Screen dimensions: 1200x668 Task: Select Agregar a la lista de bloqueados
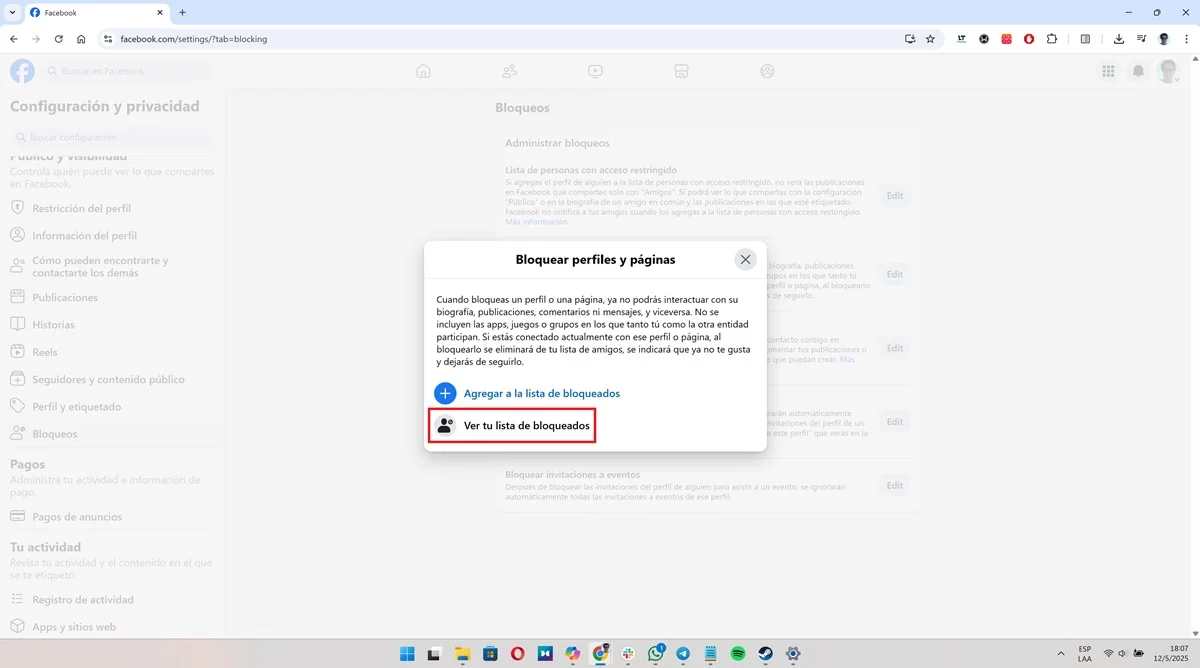(541, 393)
